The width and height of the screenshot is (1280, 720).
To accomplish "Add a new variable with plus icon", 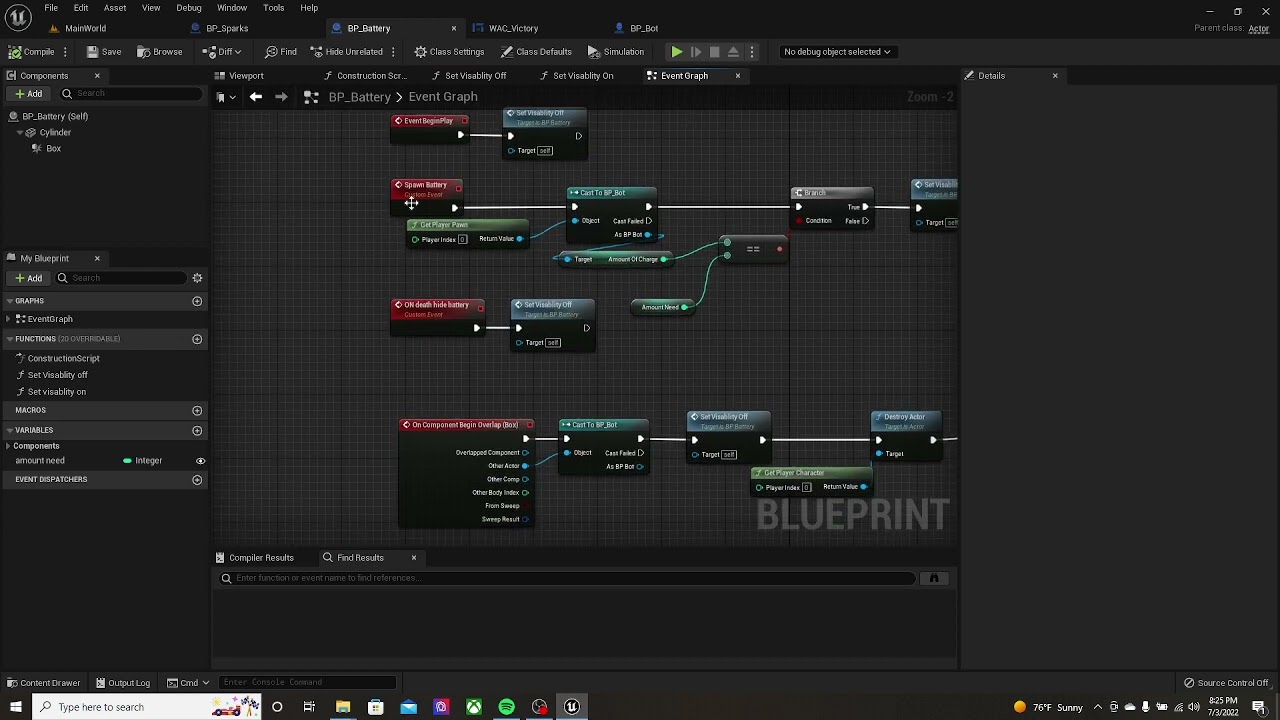I will [x=197, y=430].
